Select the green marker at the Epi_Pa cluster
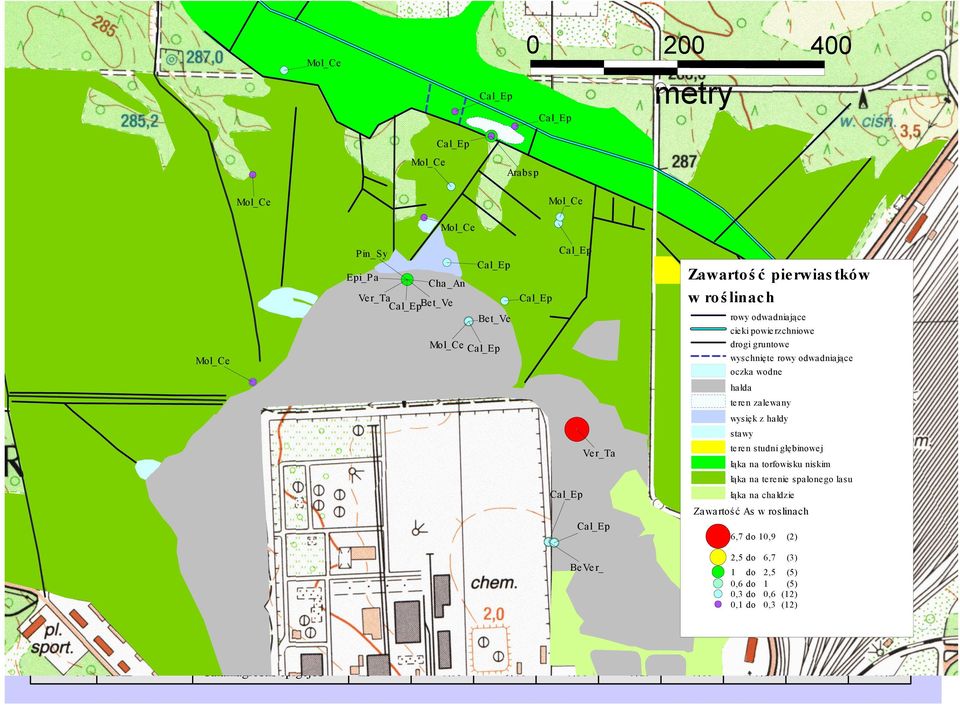 (x=407, y=280)
